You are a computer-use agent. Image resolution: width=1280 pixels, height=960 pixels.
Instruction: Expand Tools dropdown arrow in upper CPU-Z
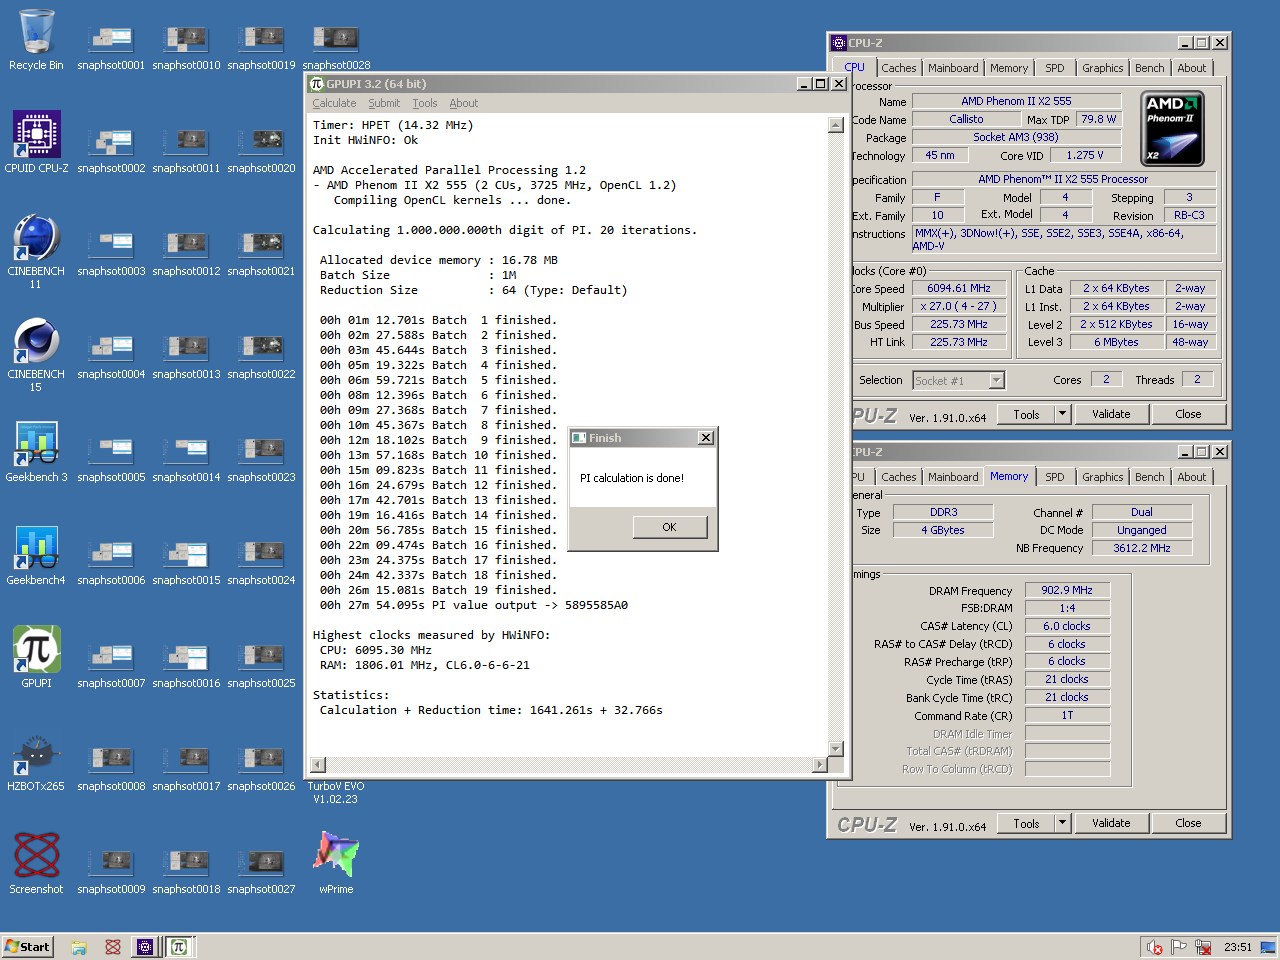1062,414
